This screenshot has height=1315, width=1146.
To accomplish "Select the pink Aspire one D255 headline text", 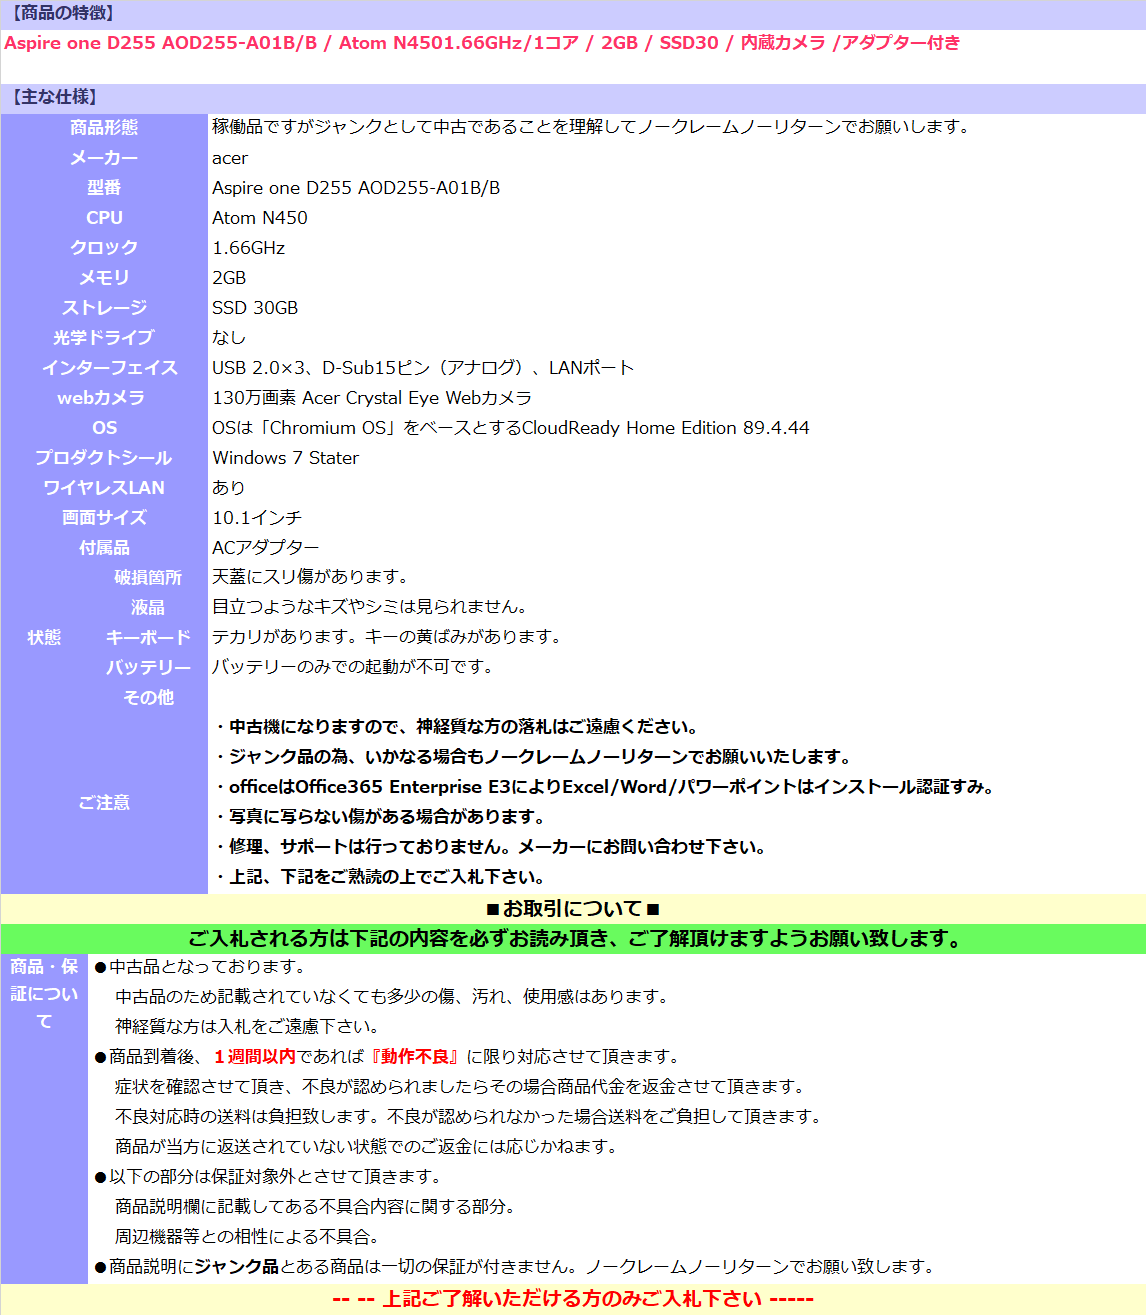I will click(x=482, y=43).
